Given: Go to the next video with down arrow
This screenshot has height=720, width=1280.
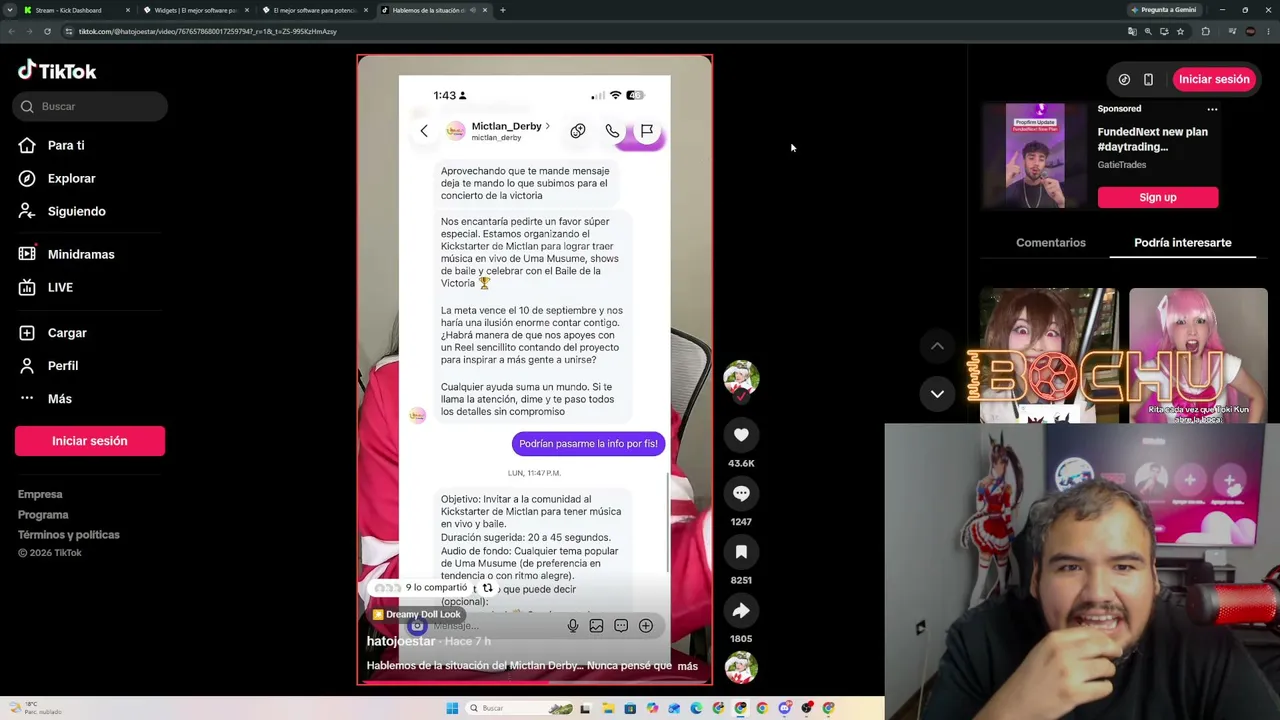Looking at the screenshot, I should 937,394.
